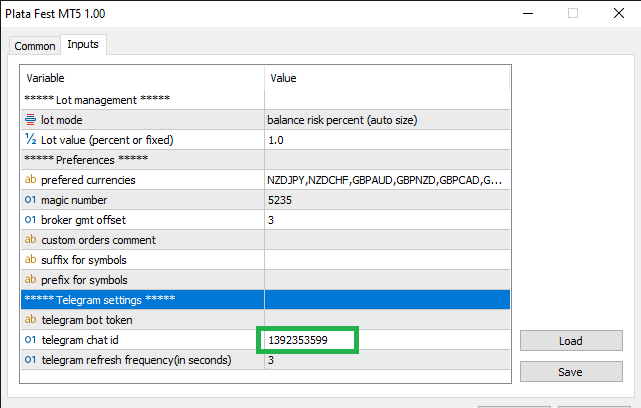Image resolution: width=641 pixels, height=408 pixels.
Task: Click the prefix for symbols value cell
Action: (387, 280)
